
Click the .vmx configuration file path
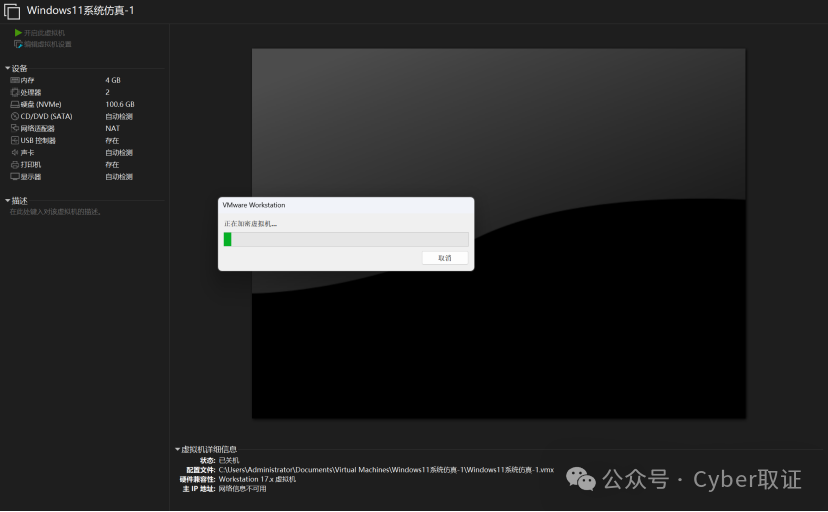386,470
